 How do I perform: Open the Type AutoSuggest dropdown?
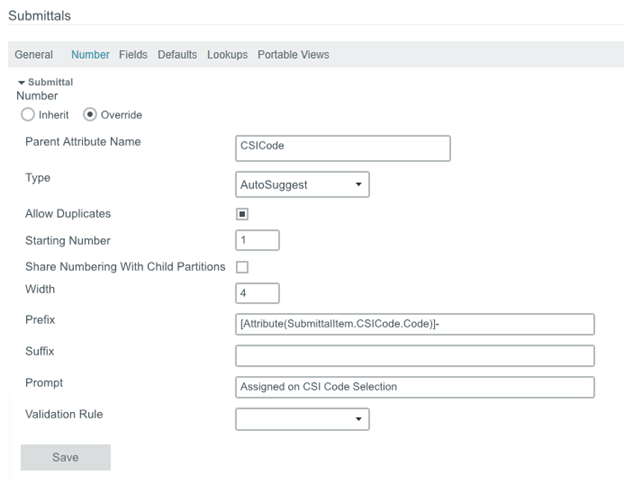point(302,185)
